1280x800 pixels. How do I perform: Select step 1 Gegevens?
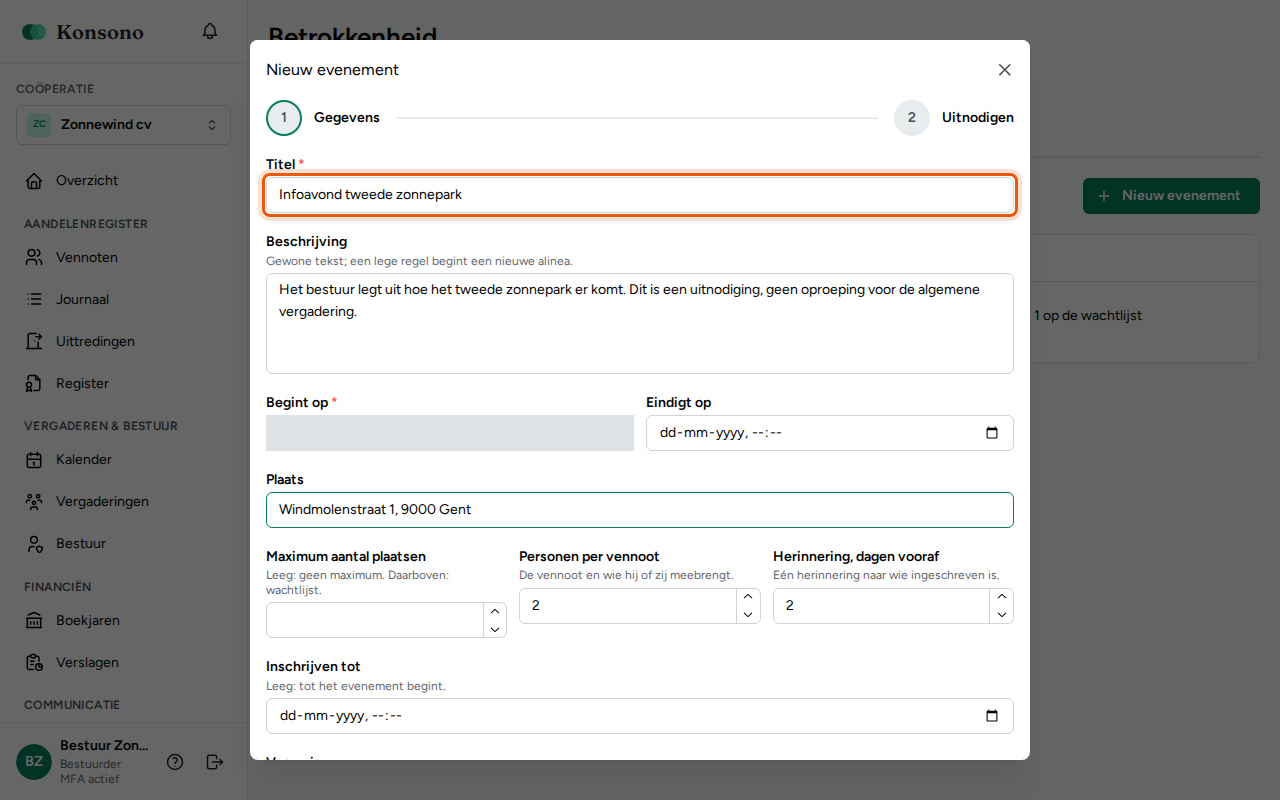coord(323,118)
